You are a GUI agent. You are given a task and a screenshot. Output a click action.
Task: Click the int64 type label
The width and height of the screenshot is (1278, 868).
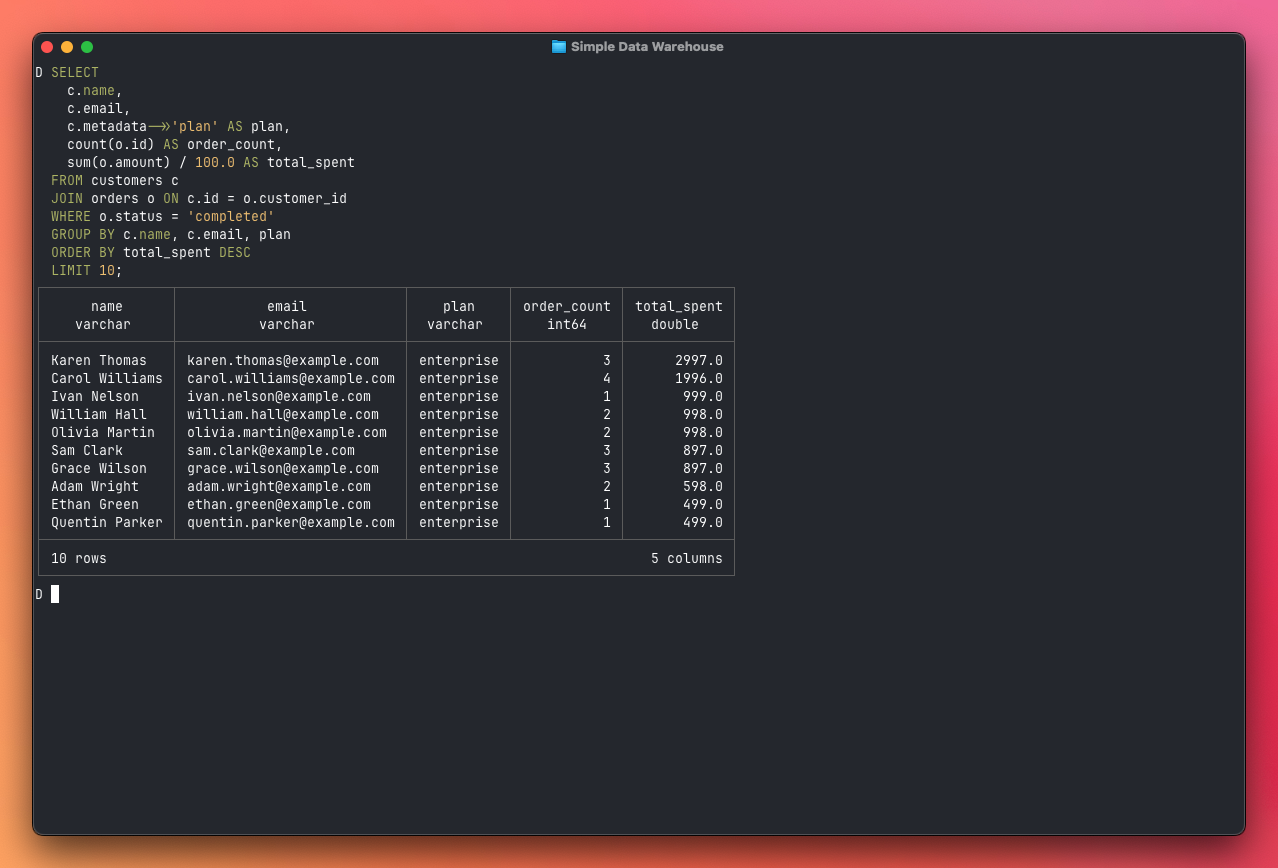tap(567, 325)
